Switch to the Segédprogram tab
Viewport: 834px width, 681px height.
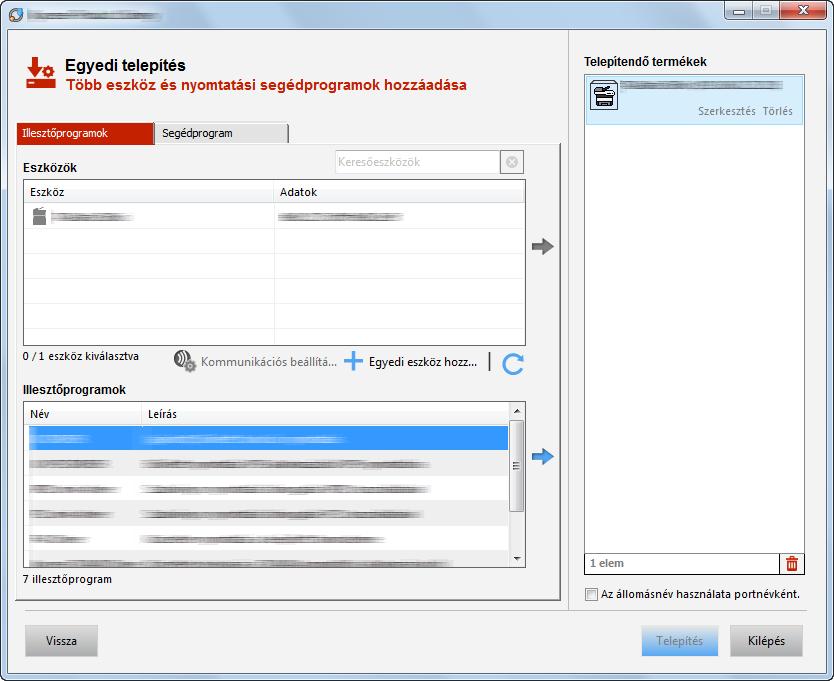[x=221, y=133]
